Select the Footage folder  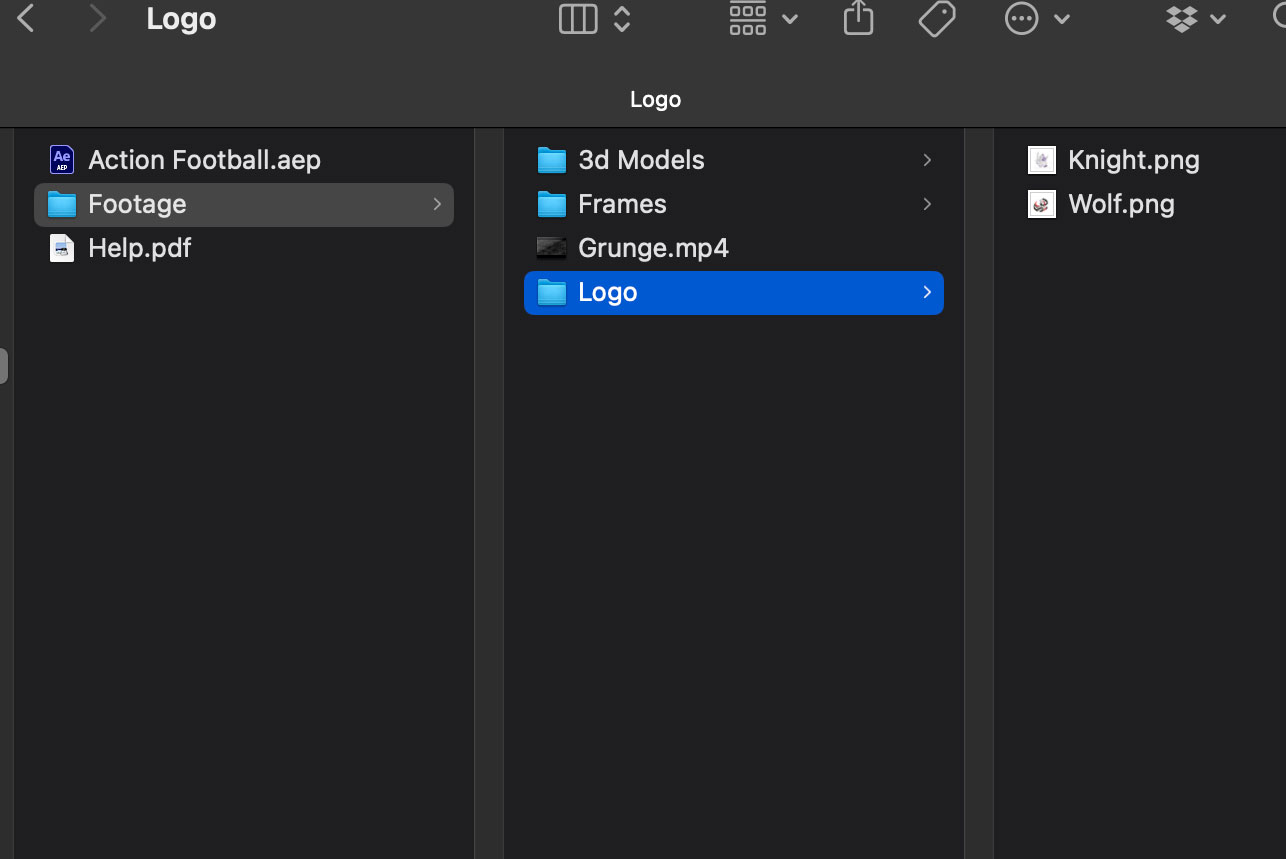[137, 204]
